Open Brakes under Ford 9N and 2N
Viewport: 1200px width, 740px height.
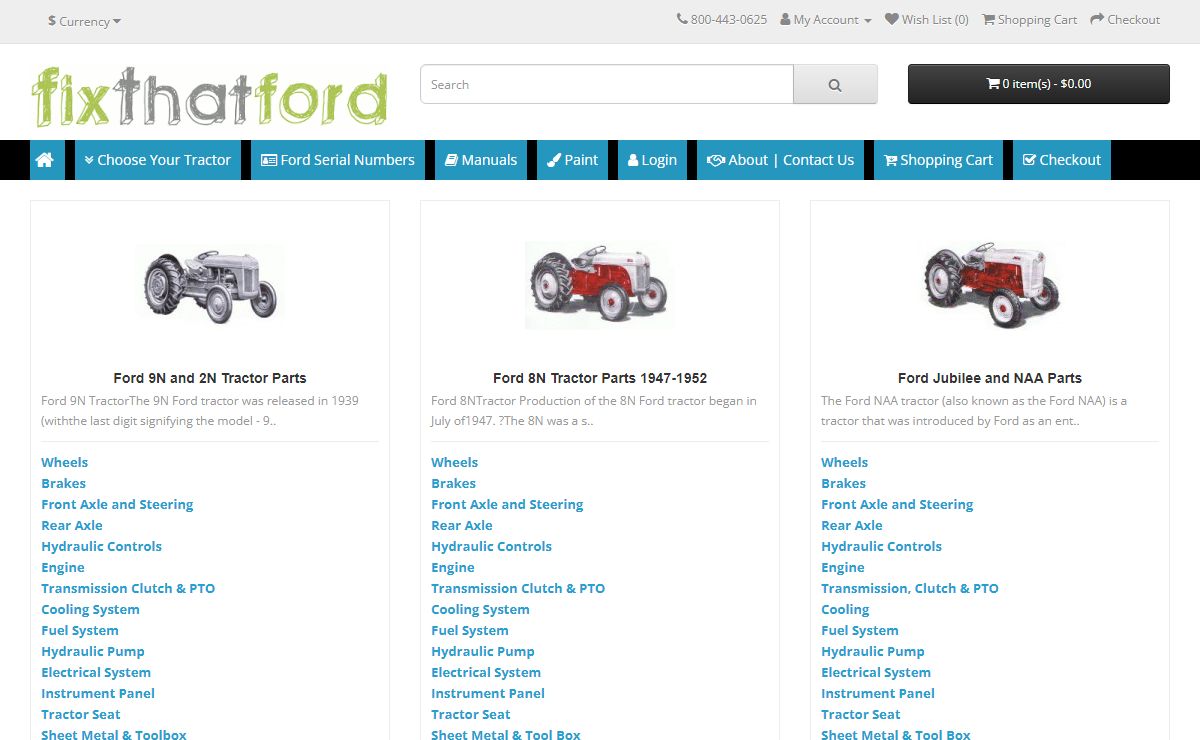pyautogui.click(x=63, y=483)
